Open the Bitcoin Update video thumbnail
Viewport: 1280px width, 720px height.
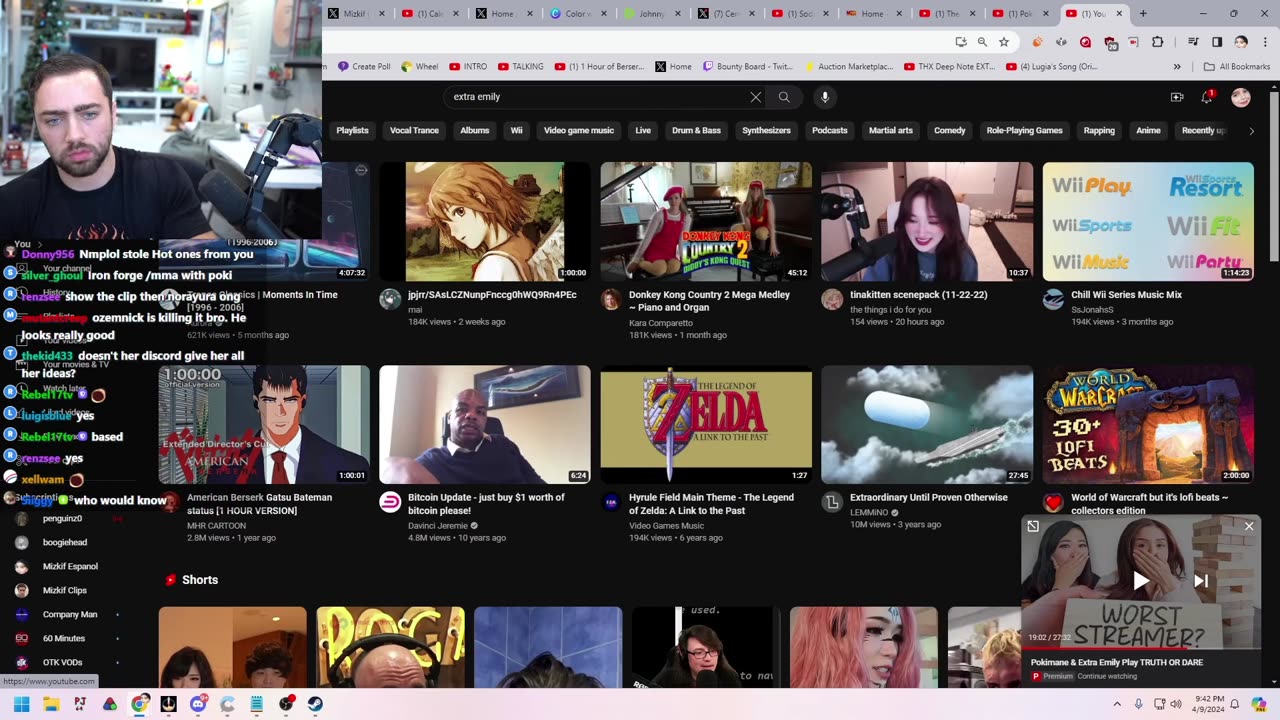click(x=485, y=425)
